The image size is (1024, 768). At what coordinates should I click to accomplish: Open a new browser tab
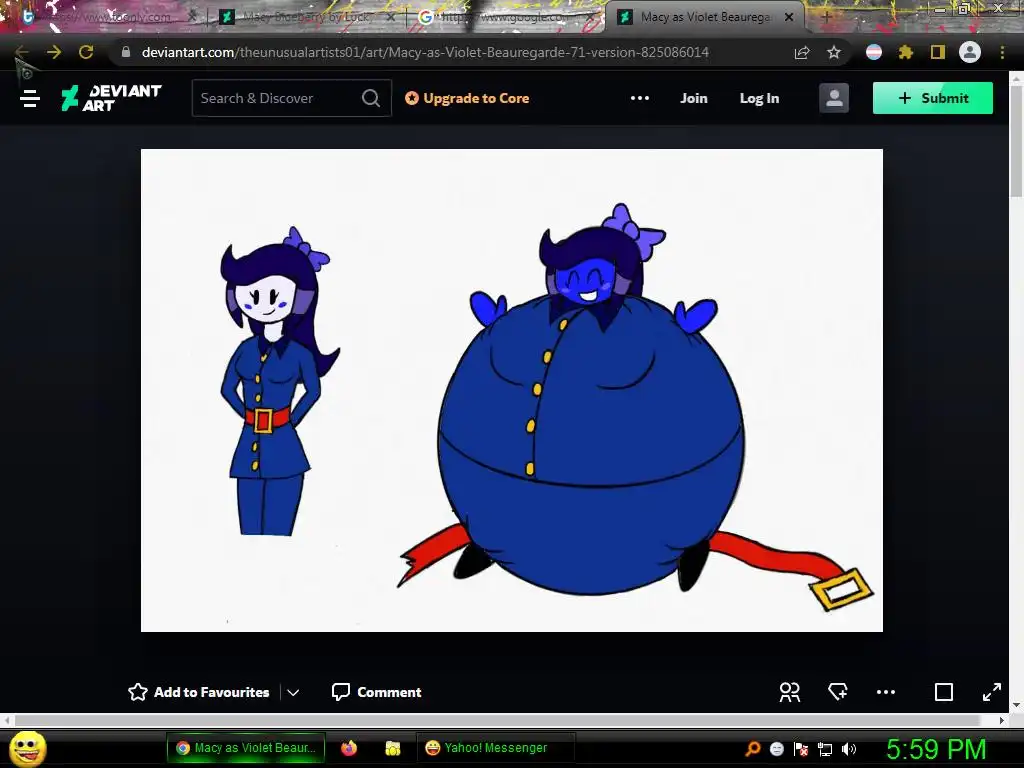[x=826, y=17]
